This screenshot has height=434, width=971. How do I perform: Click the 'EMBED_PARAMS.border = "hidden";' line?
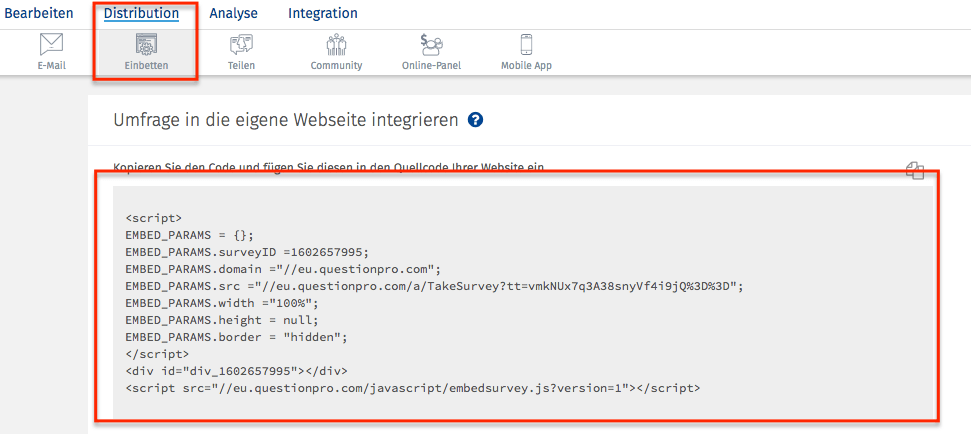point(237,337)
